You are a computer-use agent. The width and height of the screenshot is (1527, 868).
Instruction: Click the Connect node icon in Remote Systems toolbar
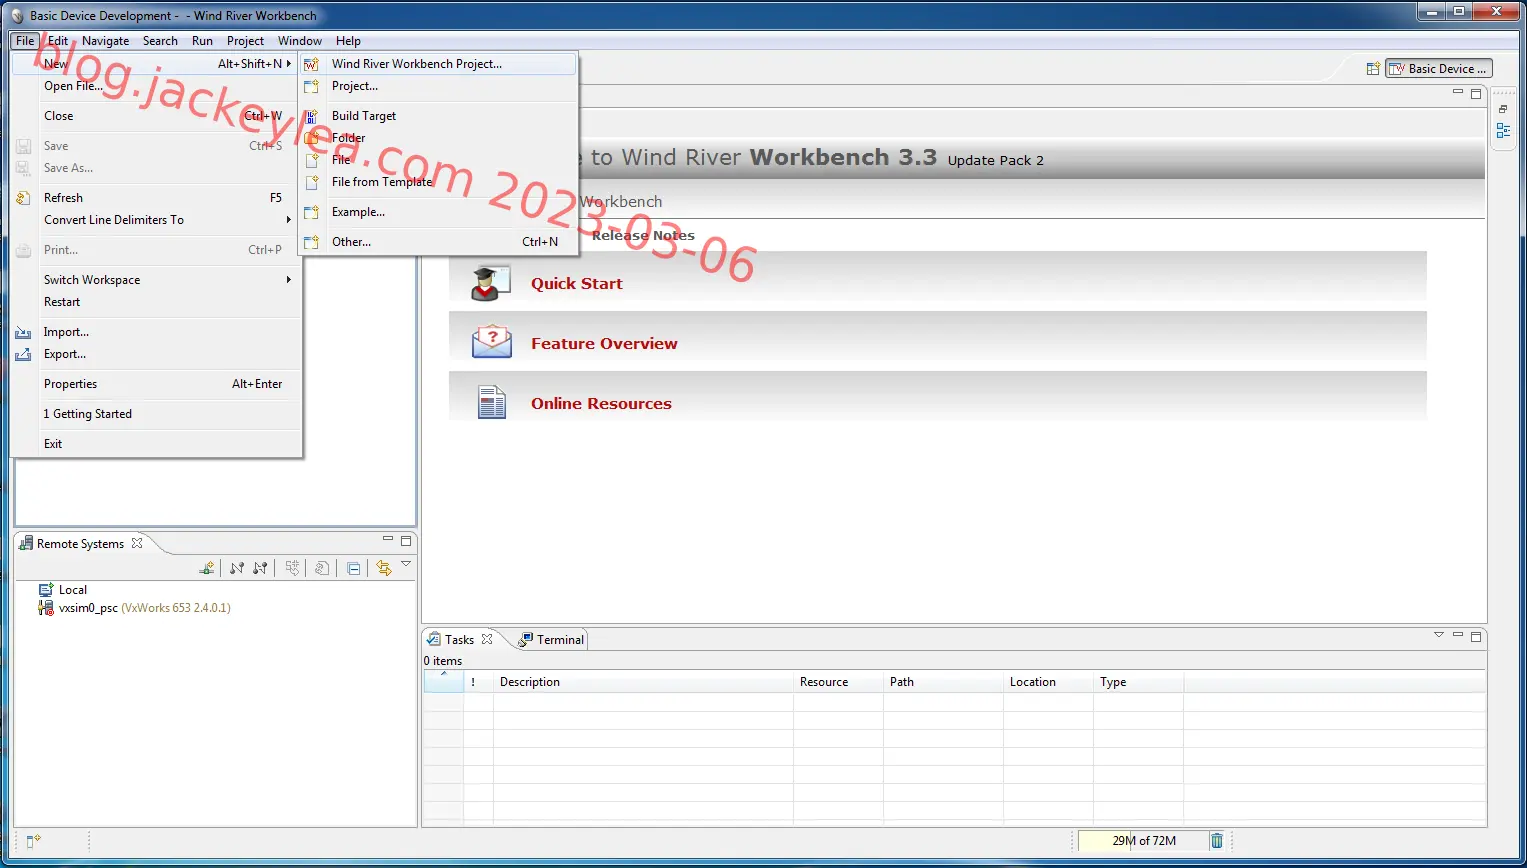237,568
